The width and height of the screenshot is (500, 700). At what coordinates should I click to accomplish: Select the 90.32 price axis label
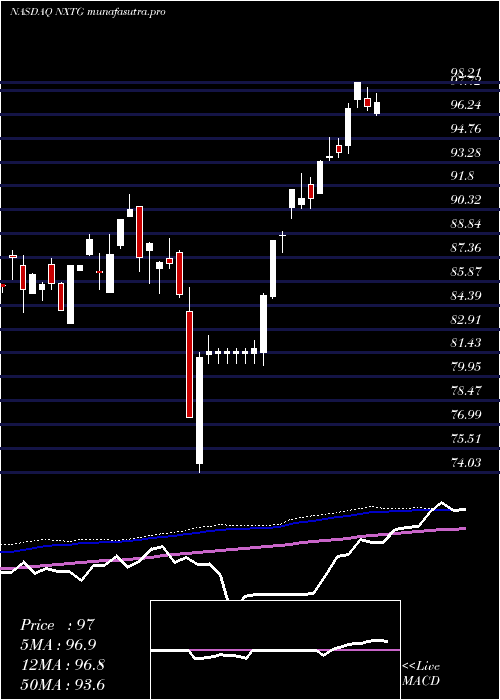466,200
